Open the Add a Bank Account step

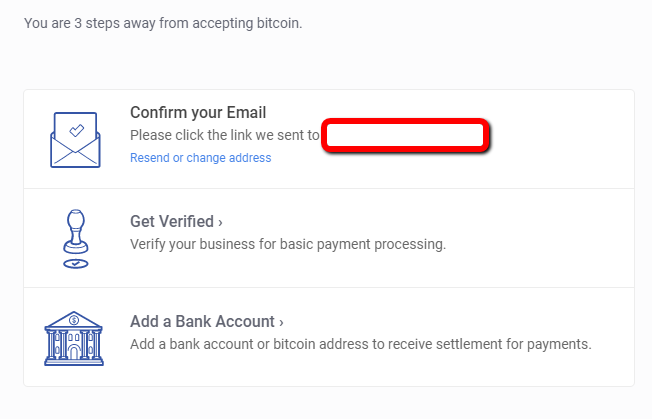point(207,322)
